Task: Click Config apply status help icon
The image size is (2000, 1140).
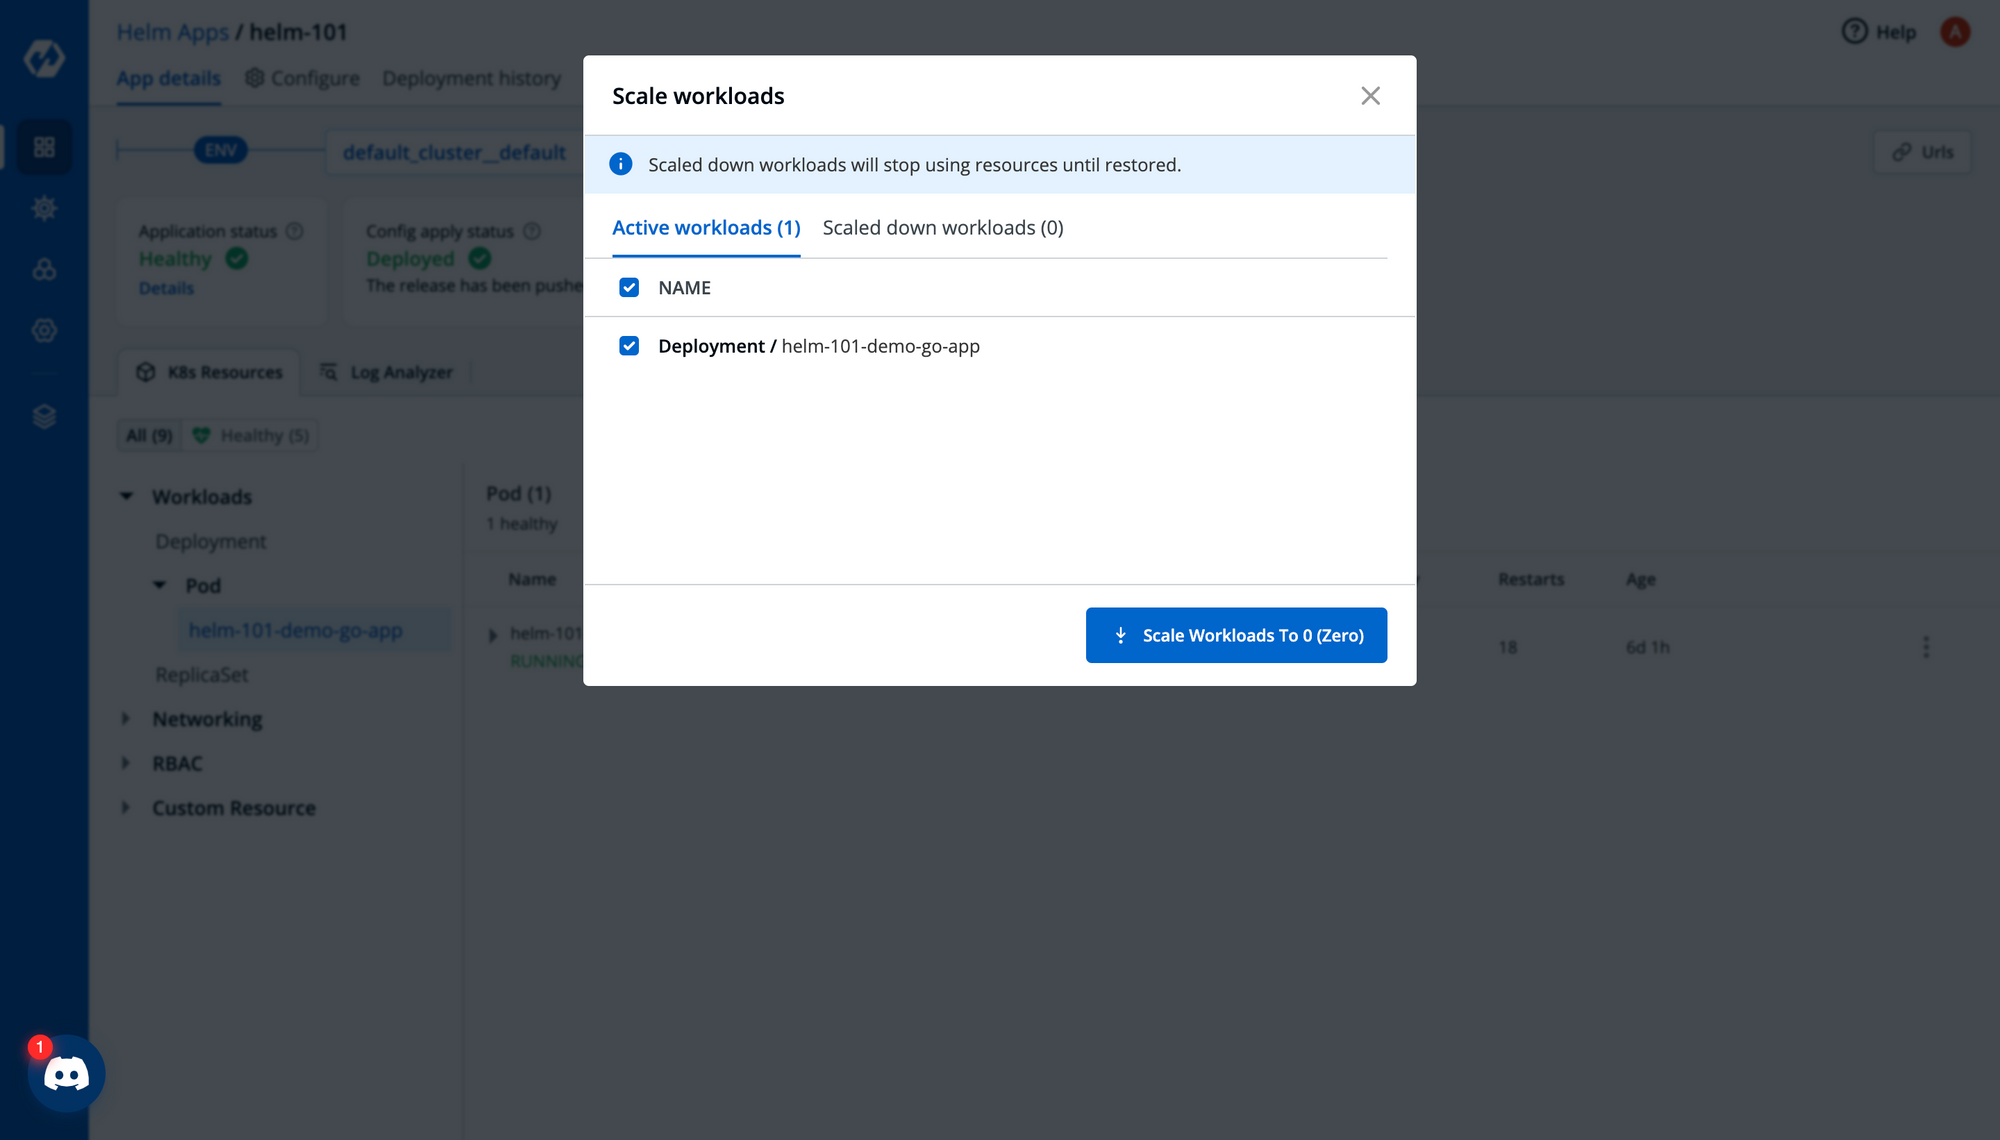Action: point(532,231)
